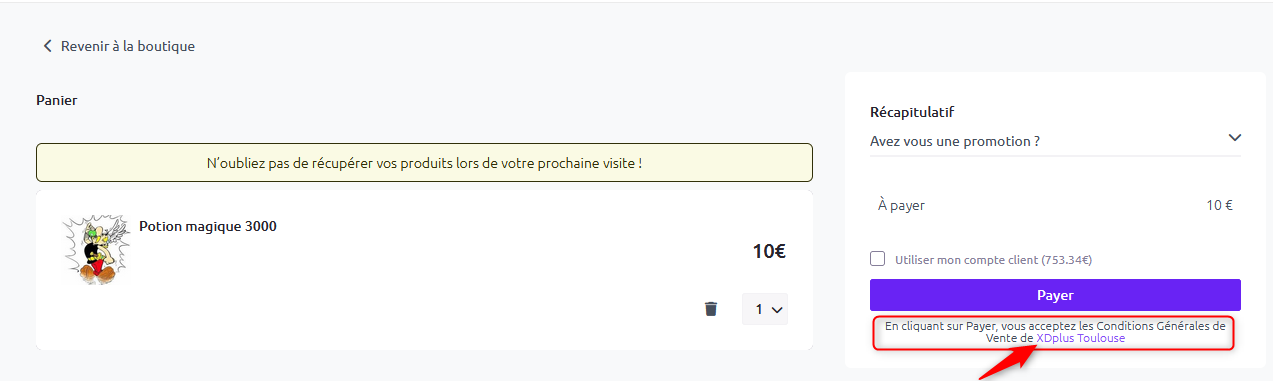The image size is (1273, 381).
Task: Click the À payer label
Action: 901,205
